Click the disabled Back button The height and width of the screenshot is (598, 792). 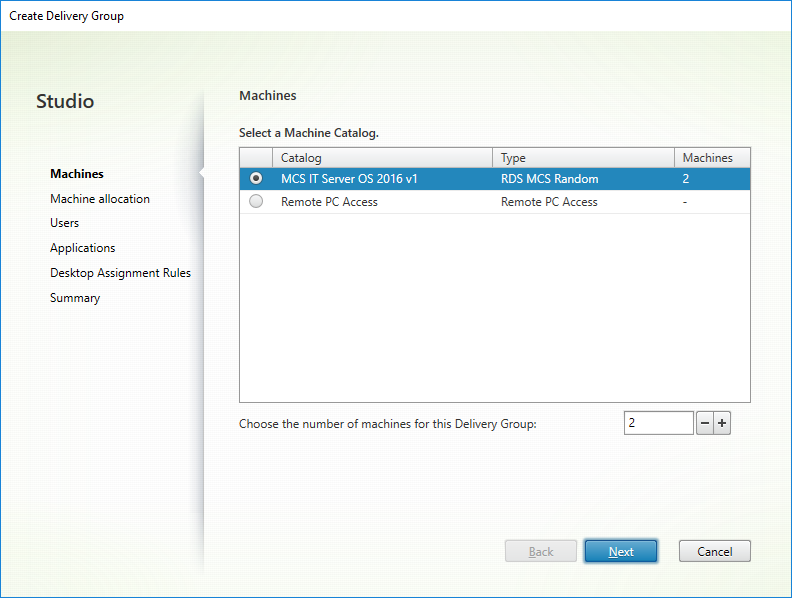coord(540,551)
